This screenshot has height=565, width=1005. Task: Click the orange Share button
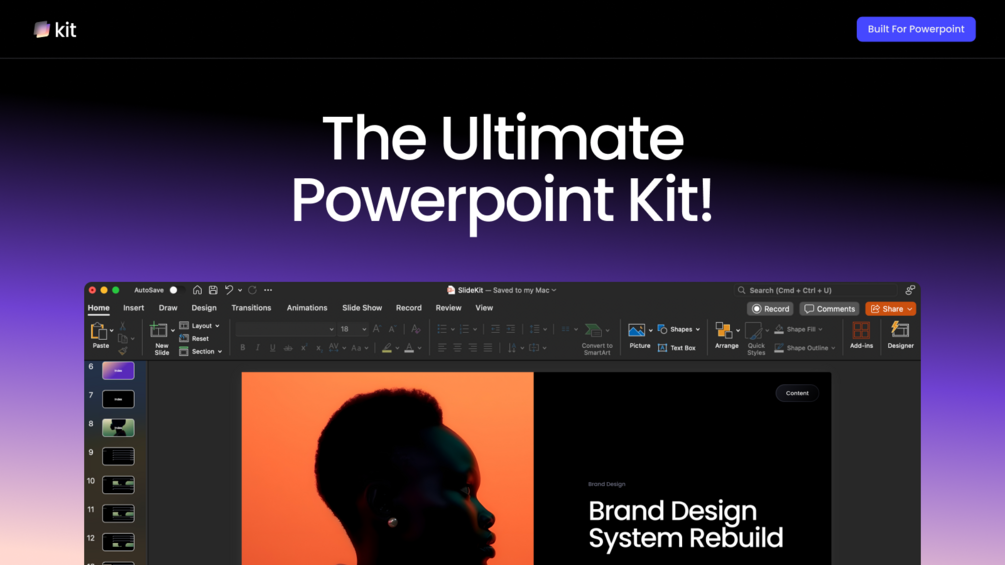tap(890, 309)
